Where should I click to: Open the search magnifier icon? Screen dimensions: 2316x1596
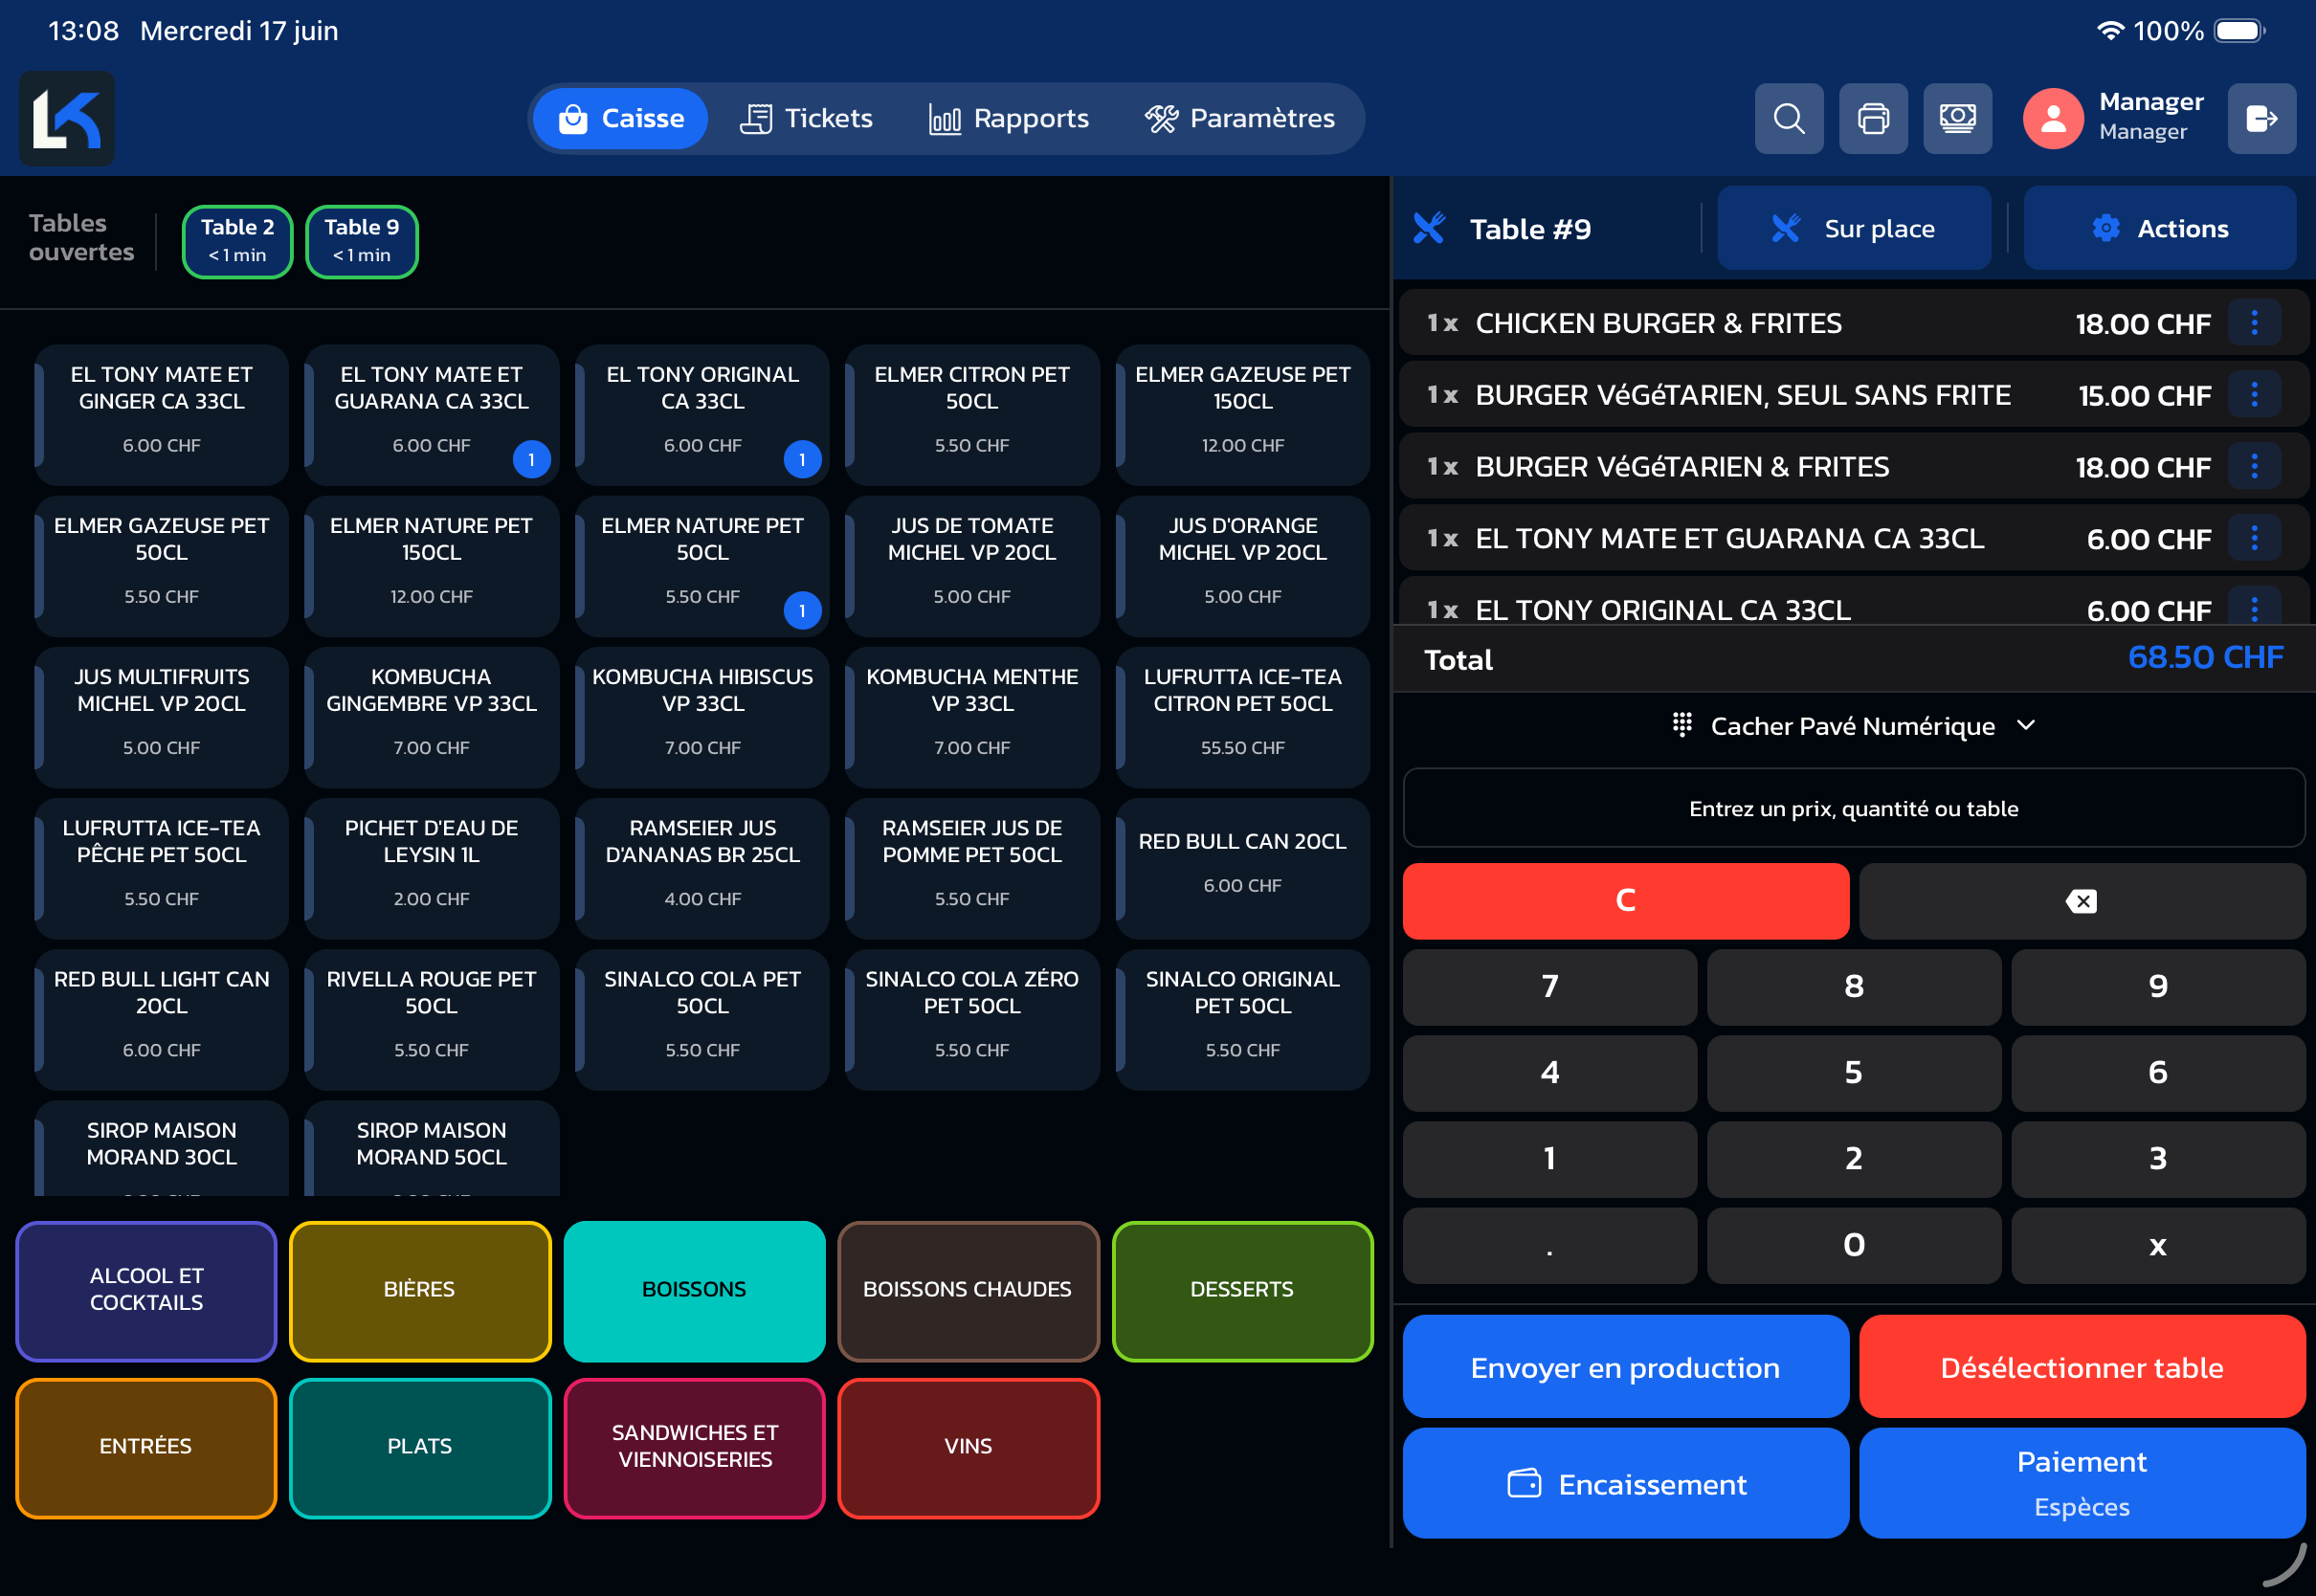pos(1788,119)
